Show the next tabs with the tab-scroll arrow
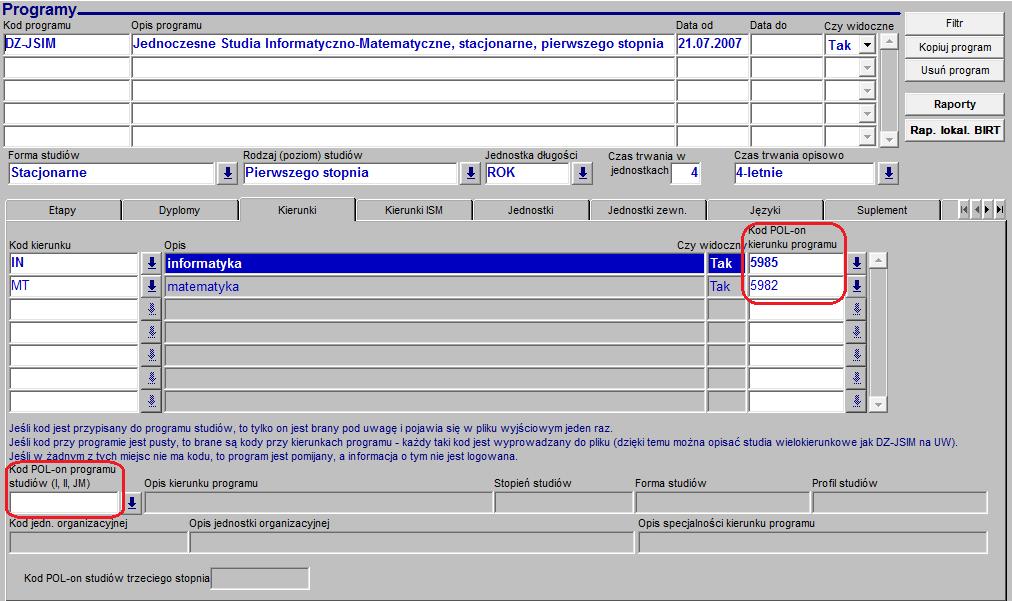Image resolution: width=1012 pixels, height=601 pixels. (987, 210)
